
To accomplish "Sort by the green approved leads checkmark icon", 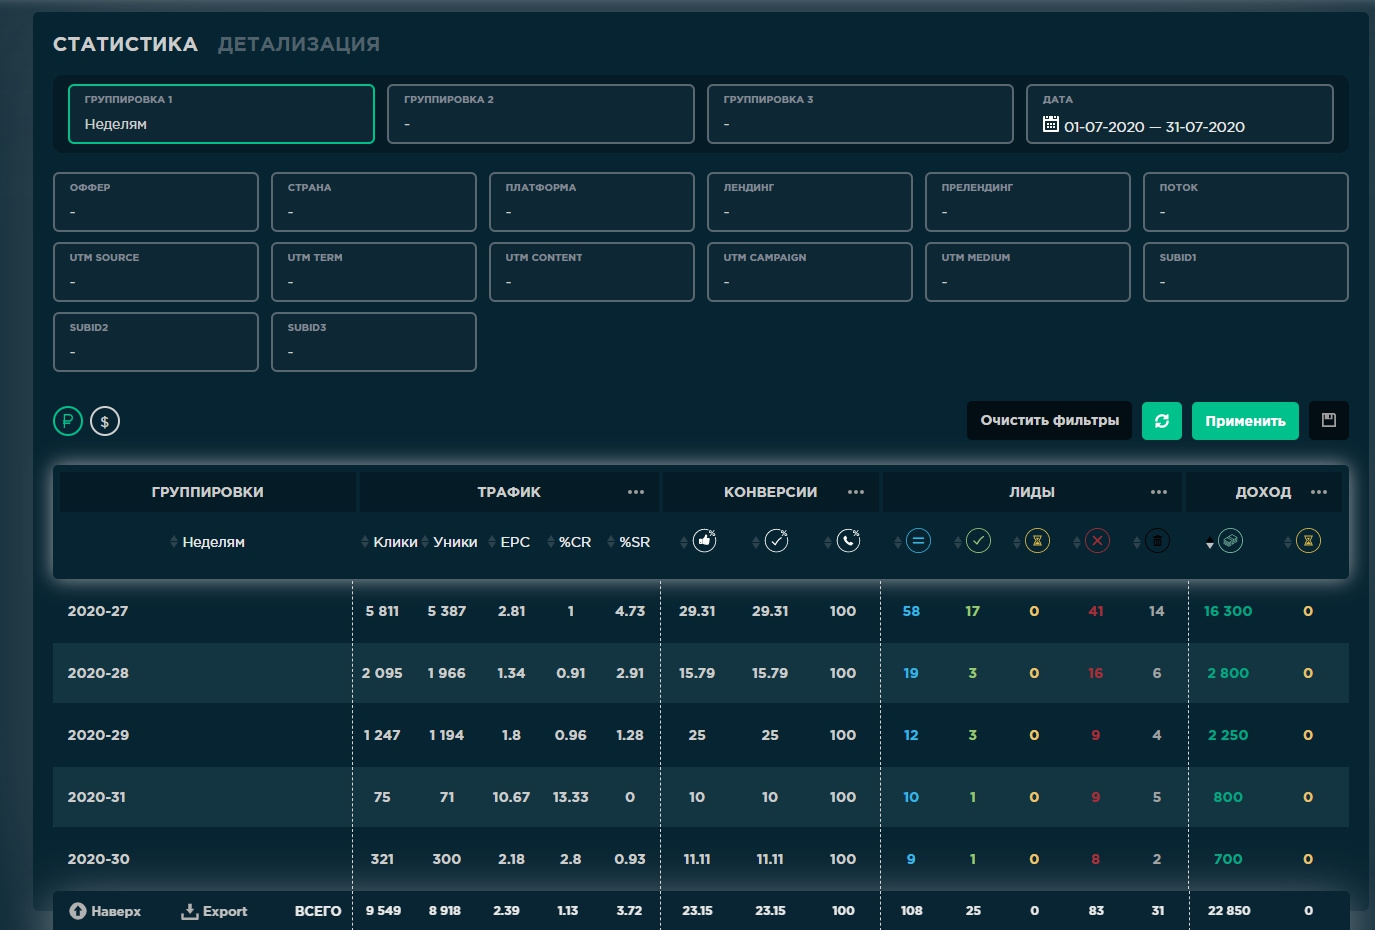I will 978,541.
